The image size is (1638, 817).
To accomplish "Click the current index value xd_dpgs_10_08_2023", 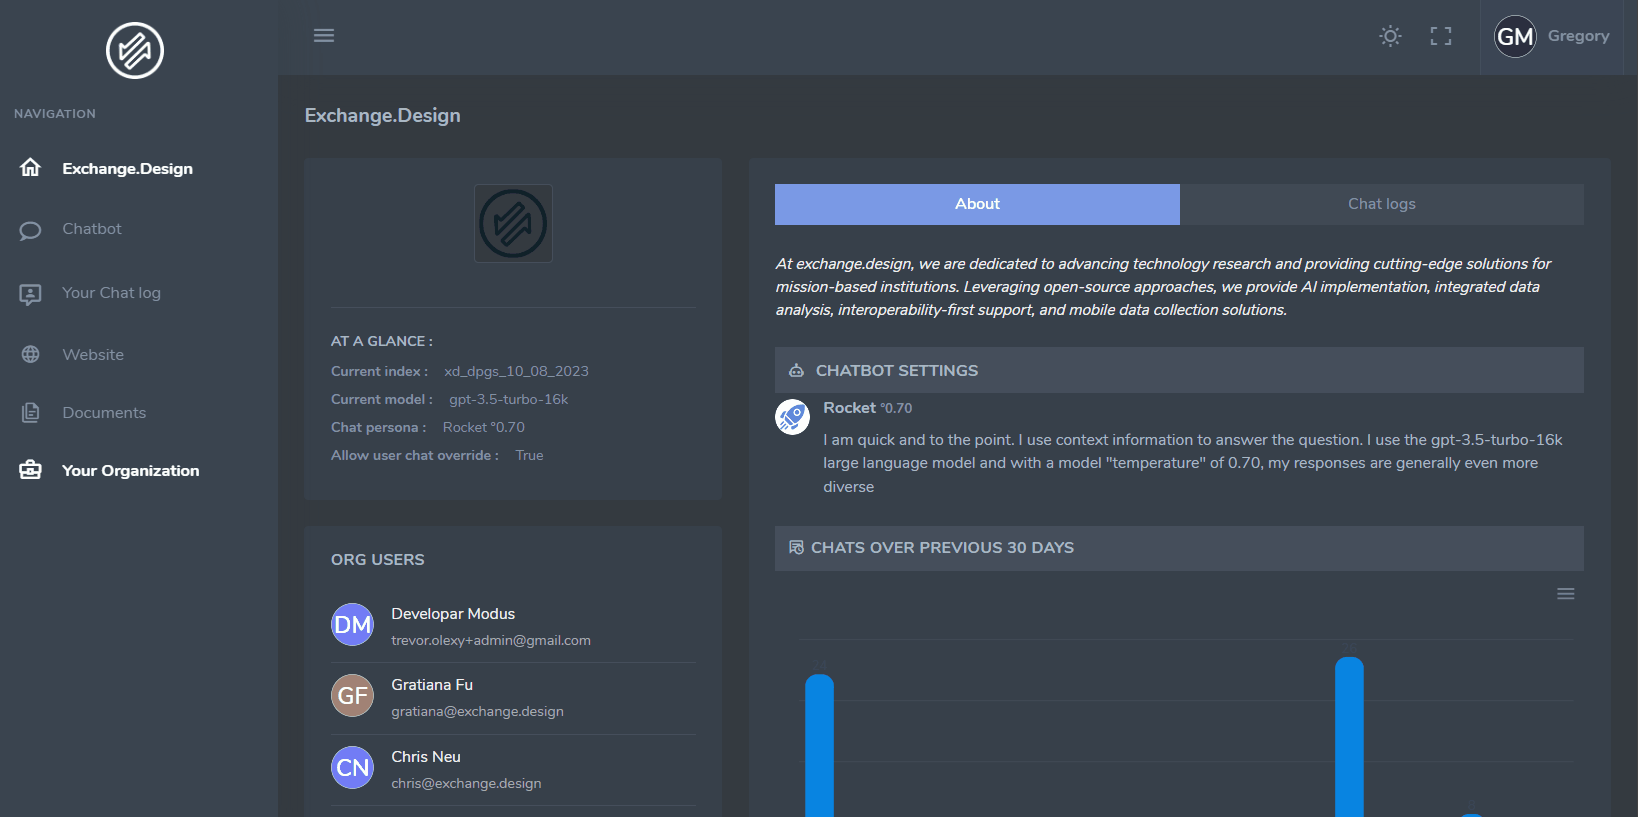I will click(516, 371).
